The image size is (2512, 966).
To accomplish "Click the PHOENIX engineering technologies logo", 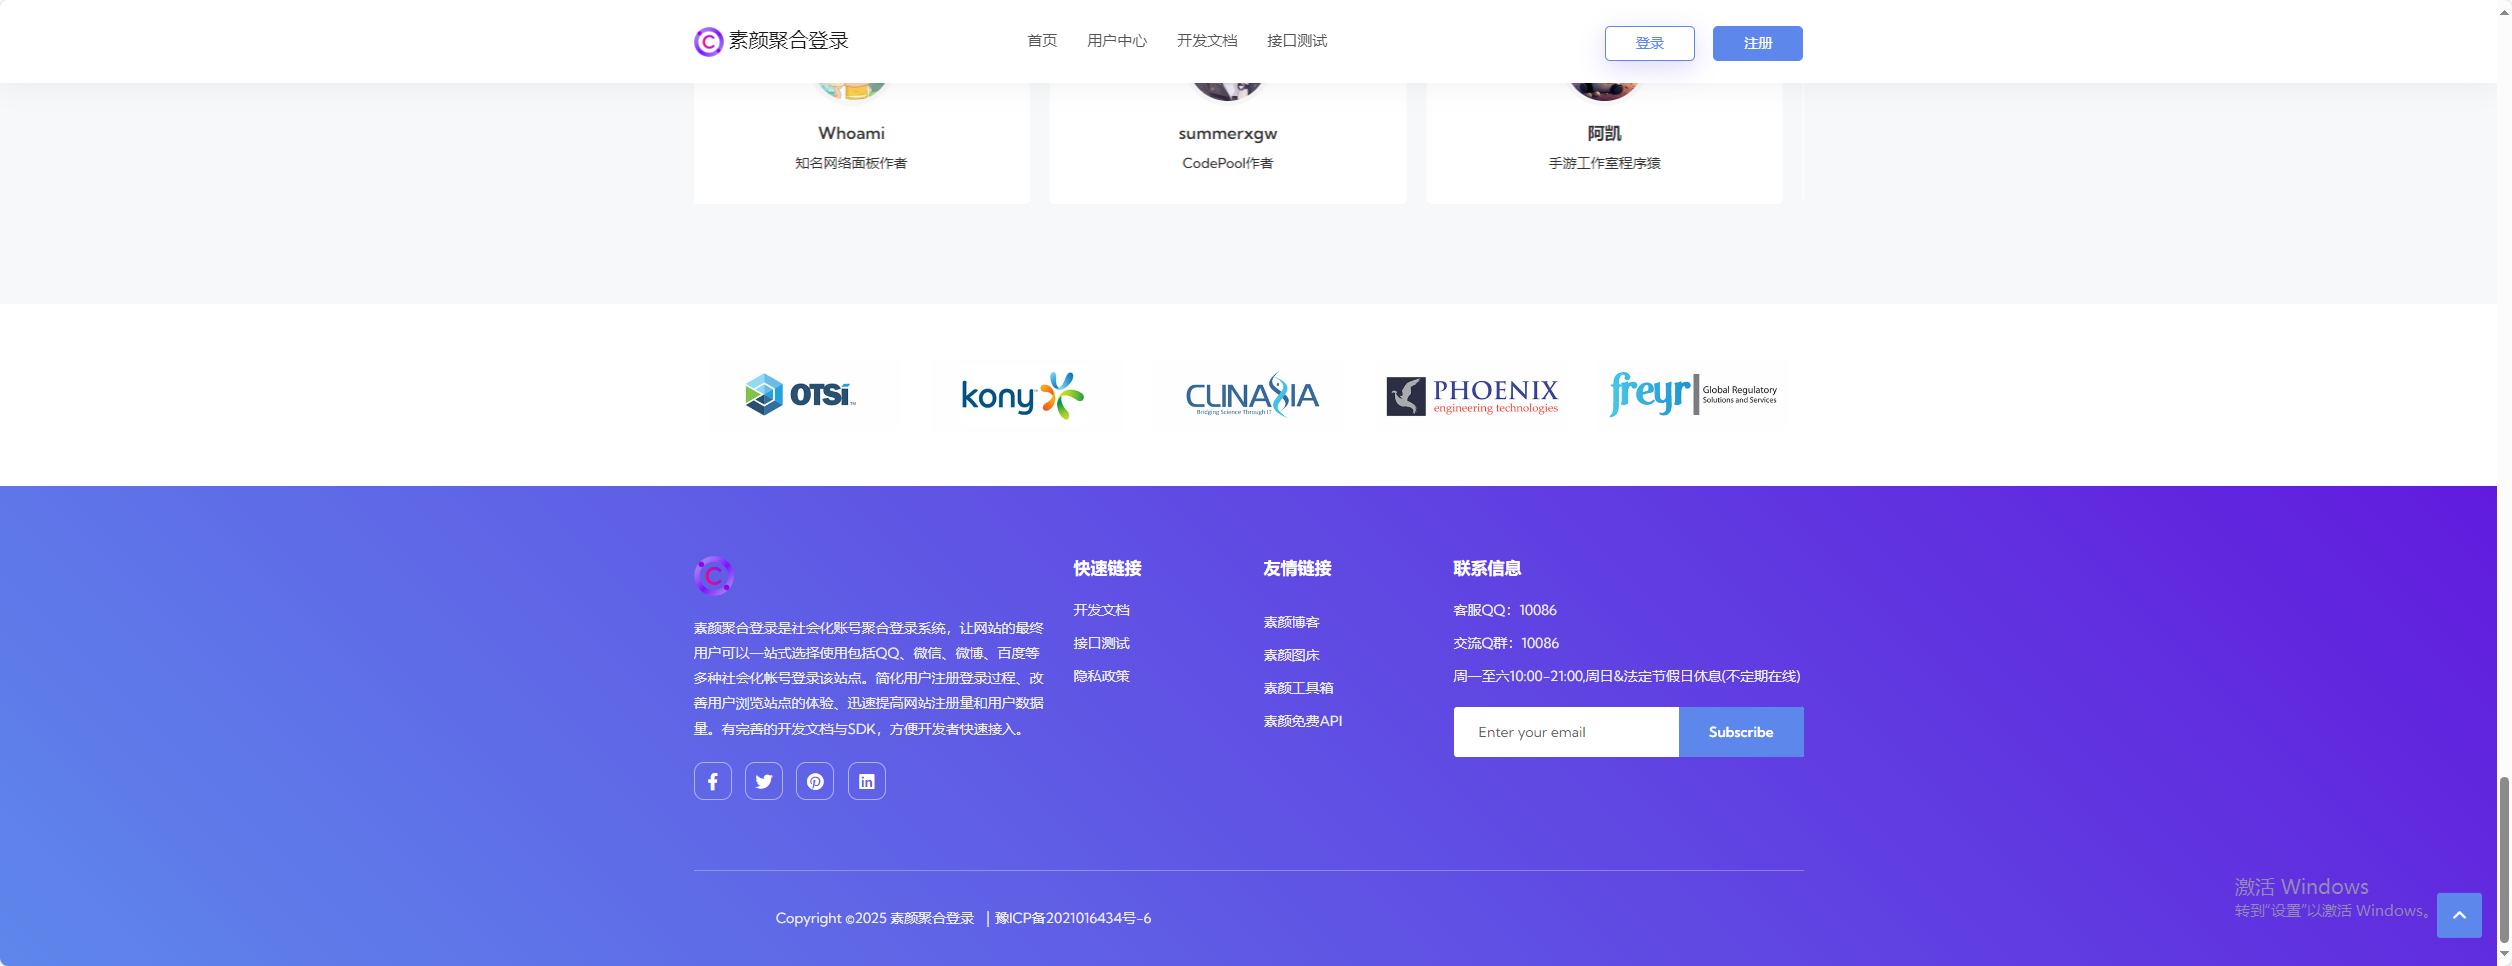I will [x=1470, y=395].
